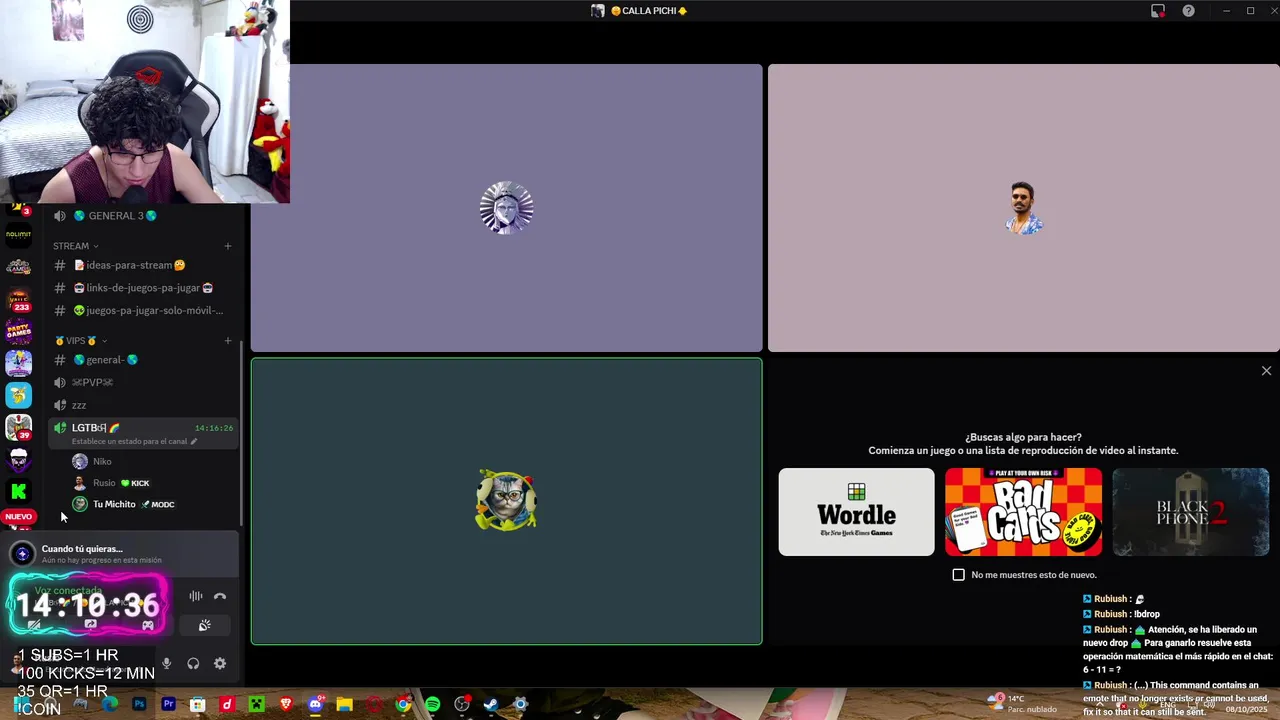
Task: Open Photoshop from the taskbar
Action: pos(139,704)
